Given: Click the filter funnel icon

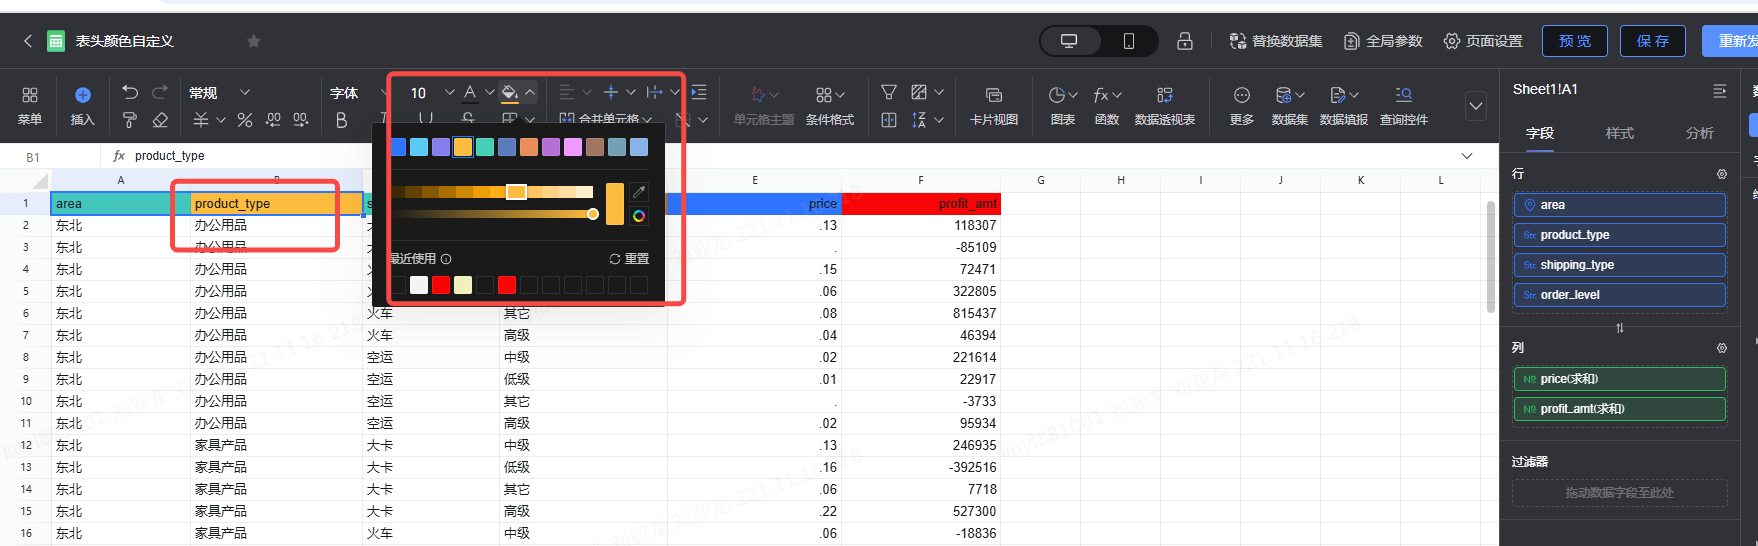Looking at the screenshot, I should (888, 93).
